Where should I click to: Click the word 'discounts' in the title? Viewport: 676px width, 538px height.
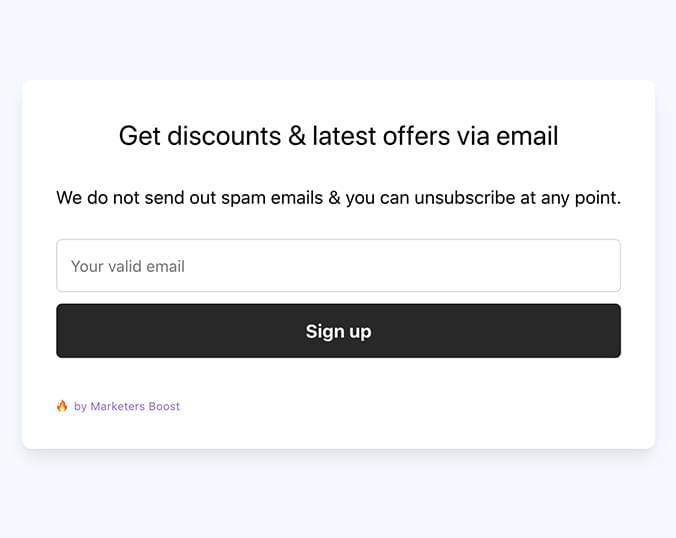[224, 136]
